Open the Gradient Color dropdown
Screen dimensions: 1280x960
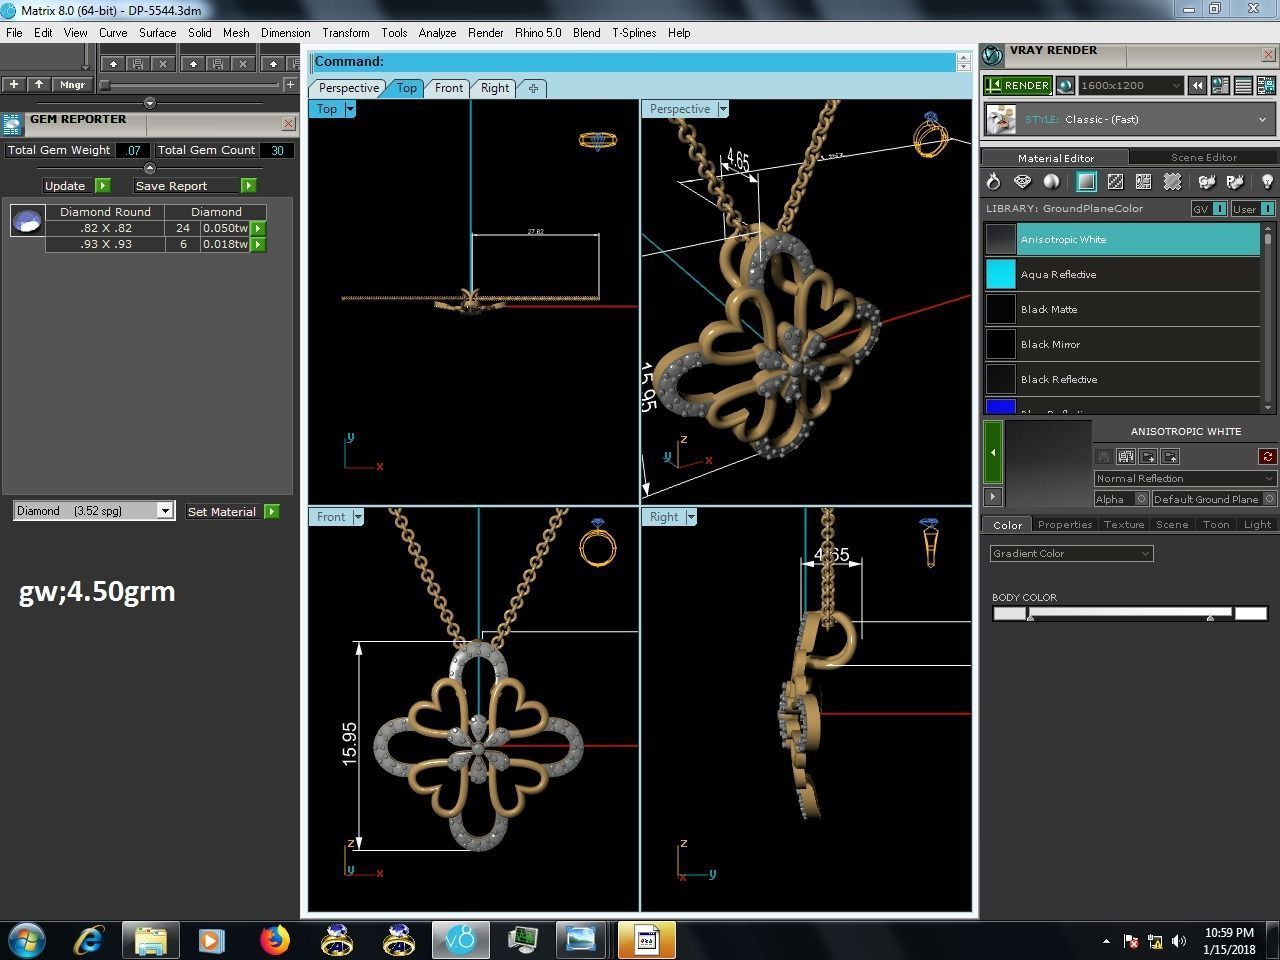tap(1071, 553)
